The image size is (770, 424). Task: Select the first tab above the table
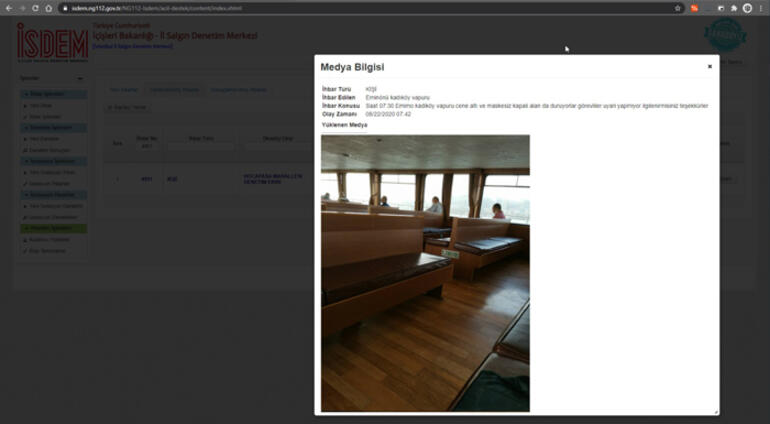click(x=123, y=90)
